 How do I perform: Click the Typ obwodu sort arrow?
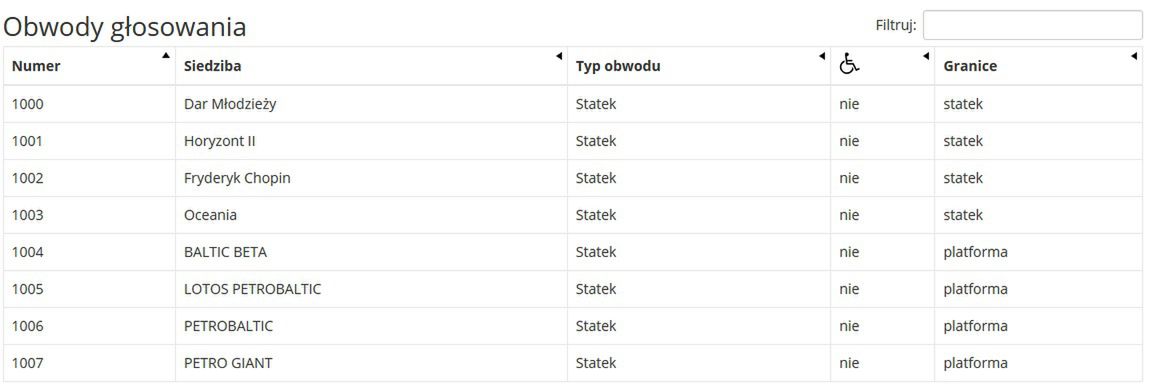click(821, 56)
